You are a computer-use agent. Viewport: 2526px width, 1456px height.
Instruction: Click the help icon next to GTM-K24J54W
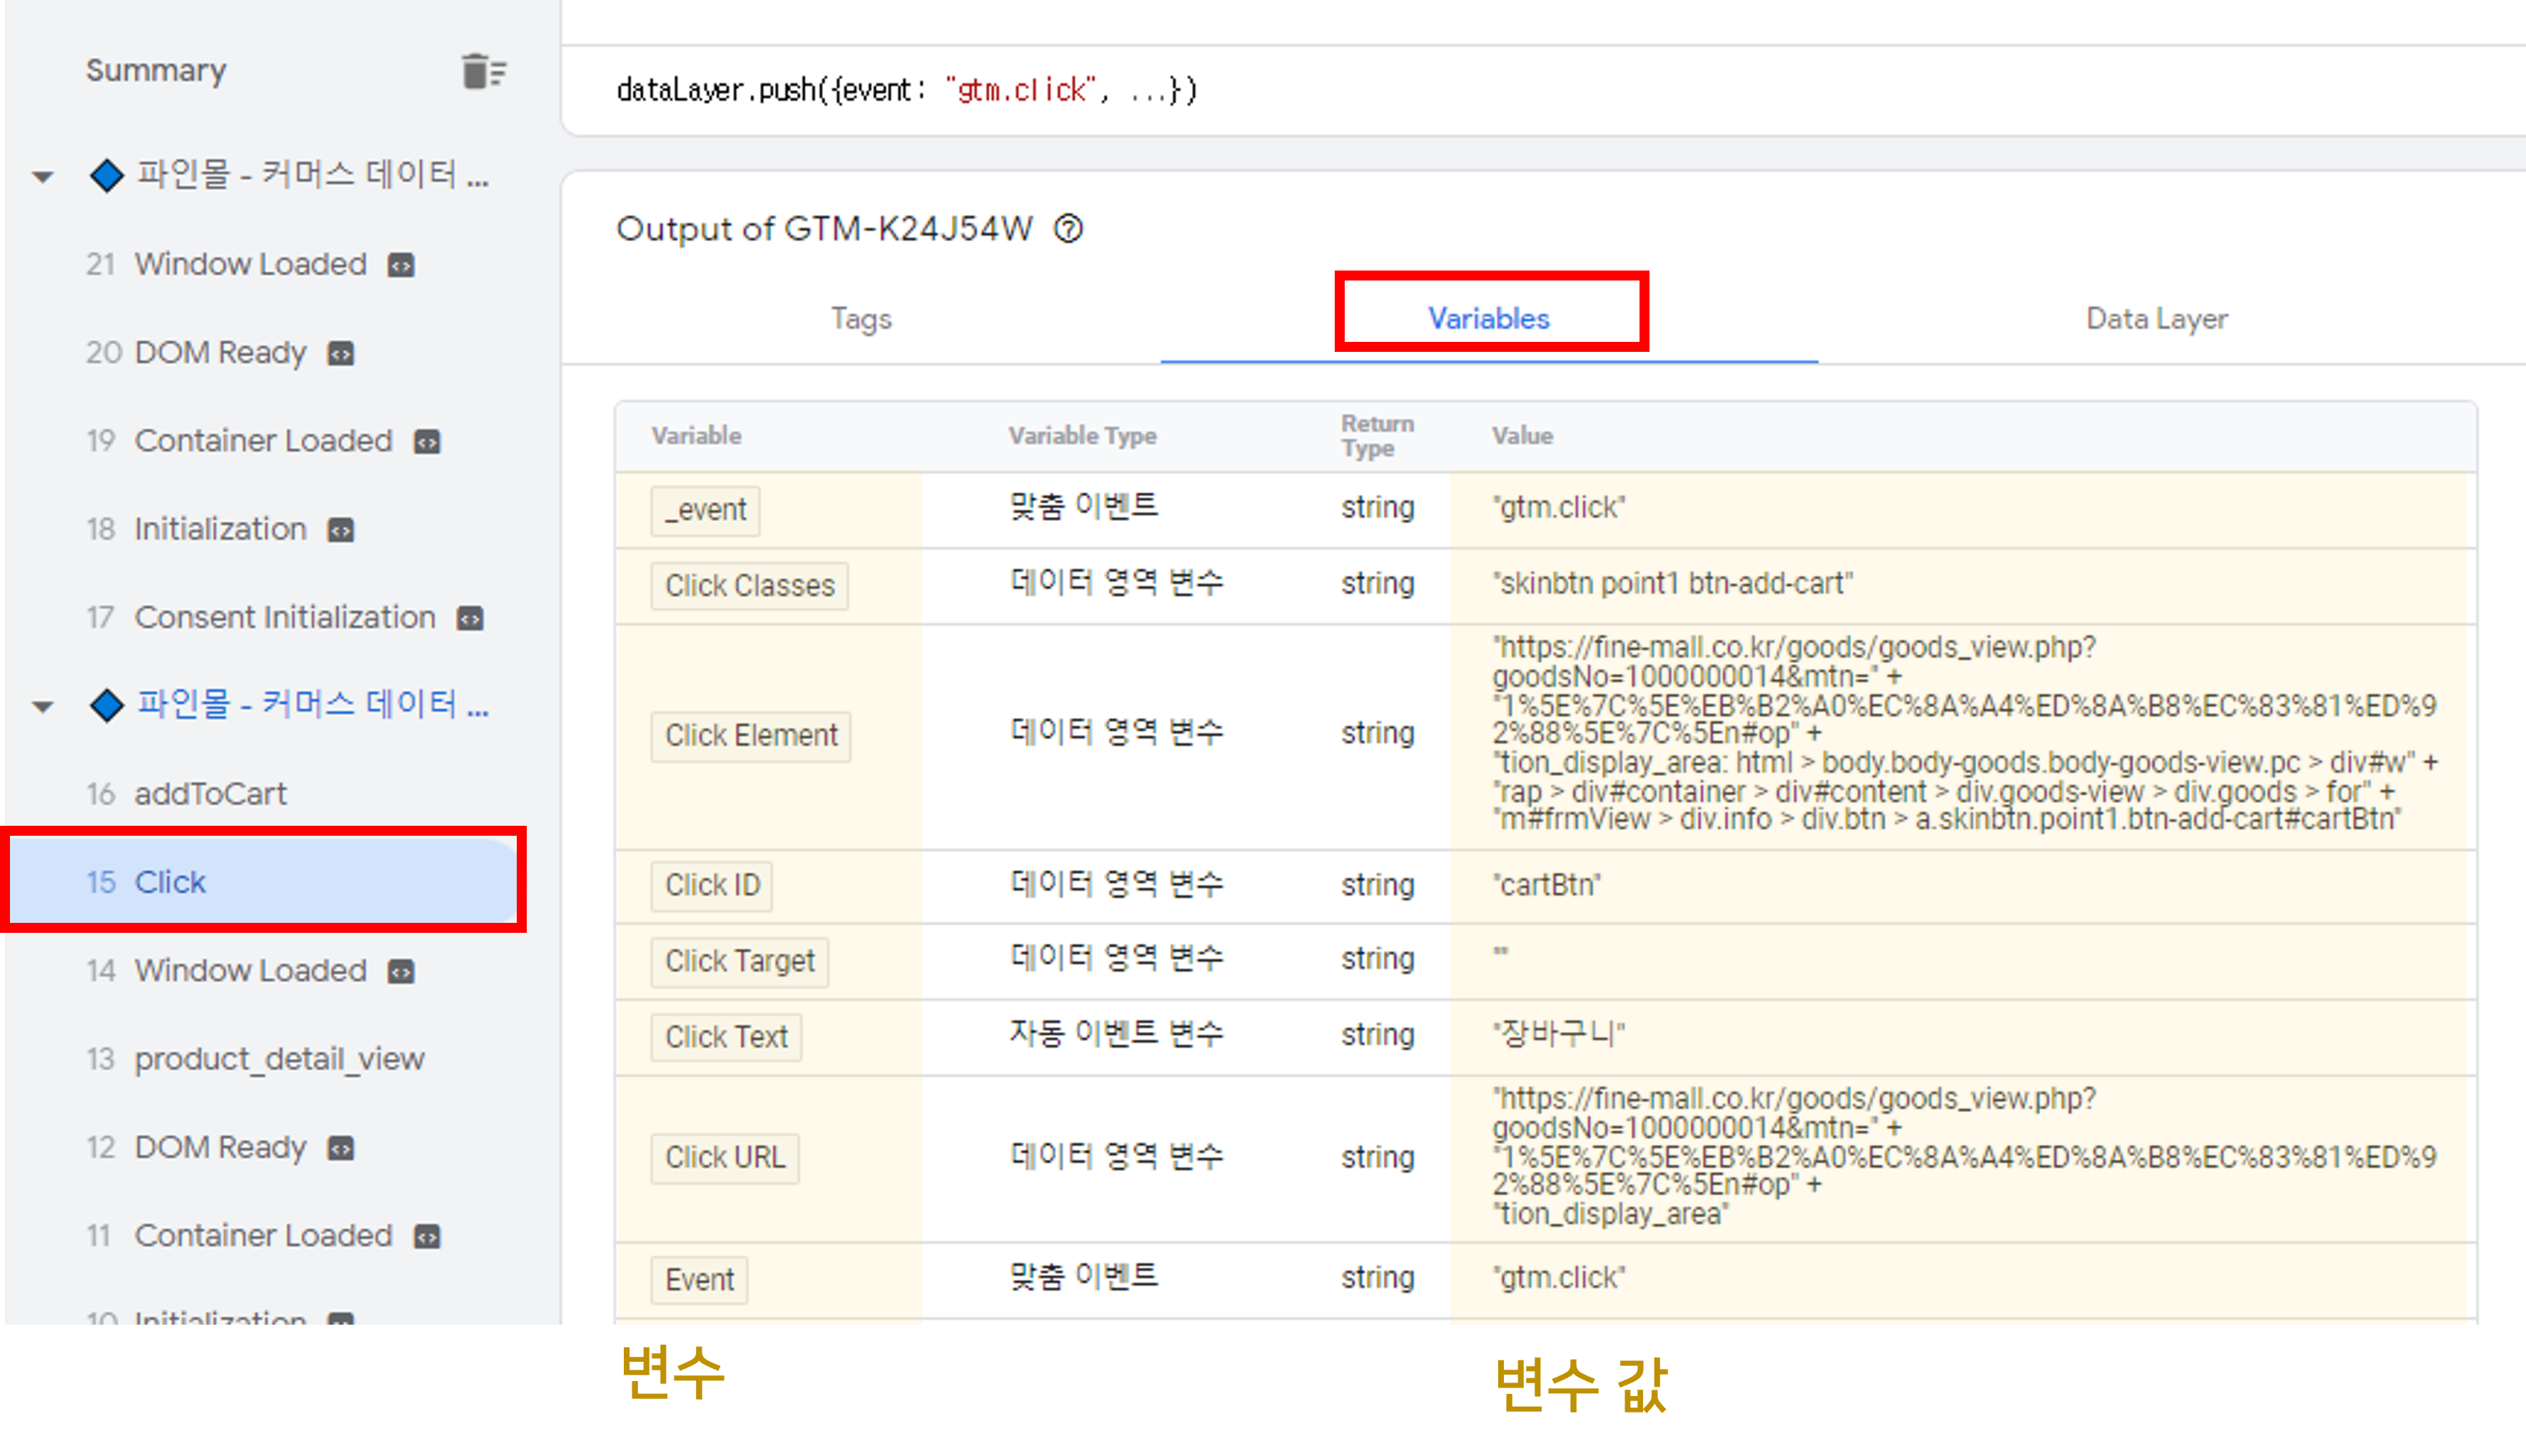(1068, 229)
